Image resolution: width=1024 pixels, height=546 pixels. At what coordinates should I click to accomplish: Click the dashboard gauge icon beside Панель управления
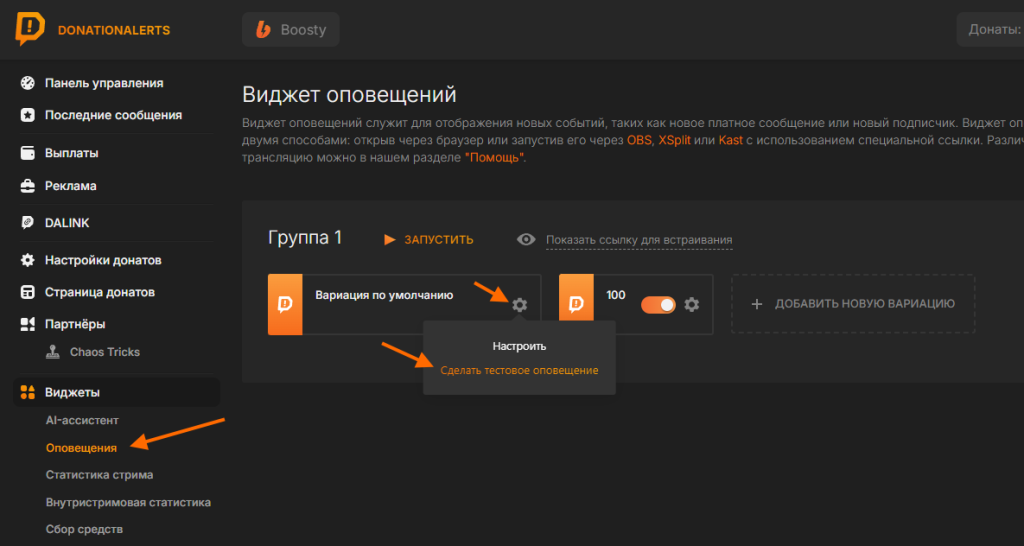27,83
